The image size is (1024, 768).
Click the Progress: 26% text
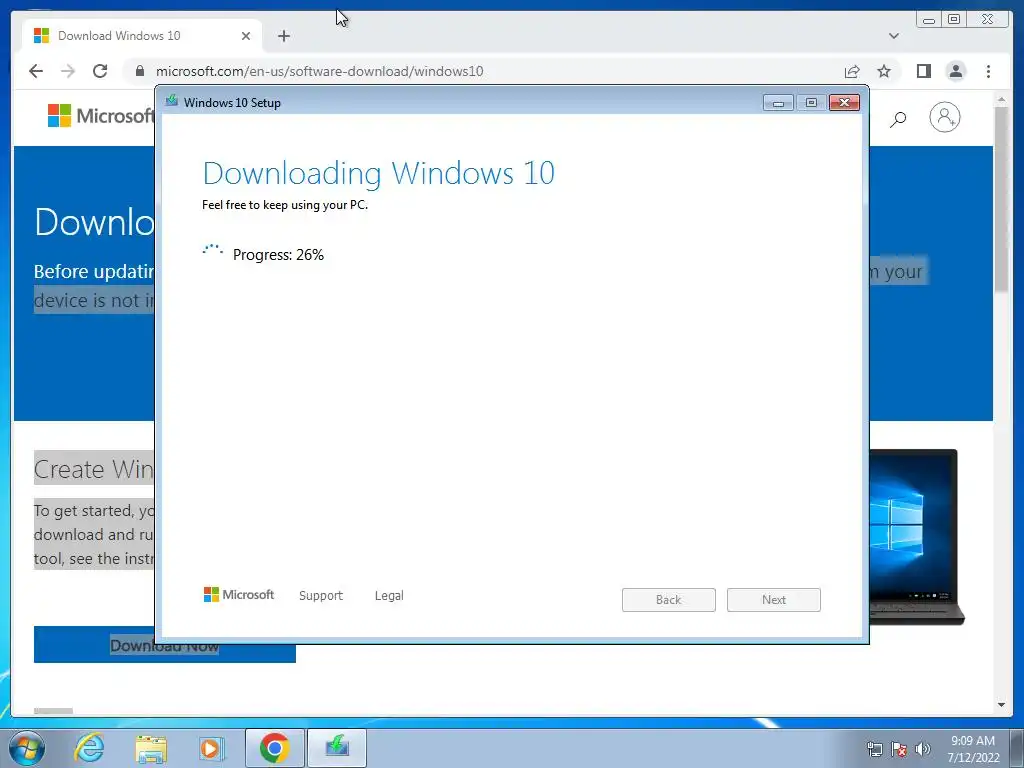(x=278, y=255)
